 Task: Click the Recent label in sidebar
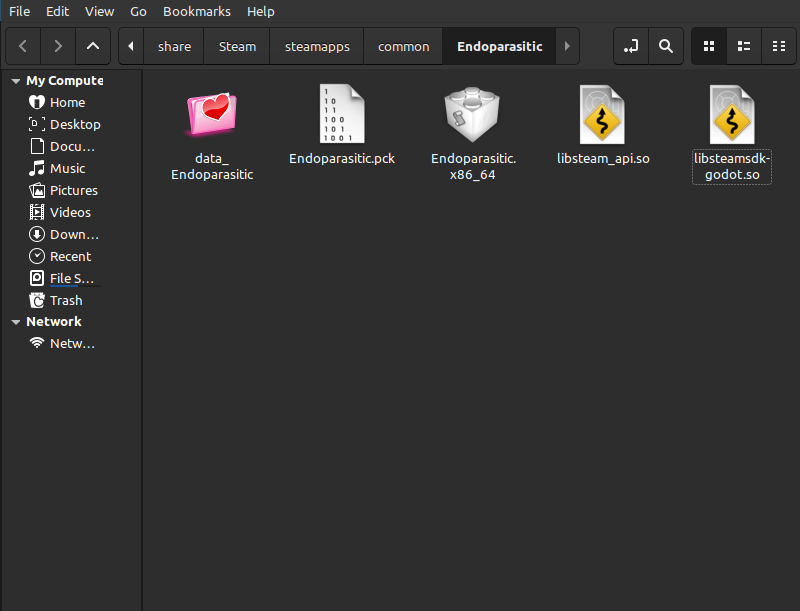pyautogui.click(x=70, y=257)
